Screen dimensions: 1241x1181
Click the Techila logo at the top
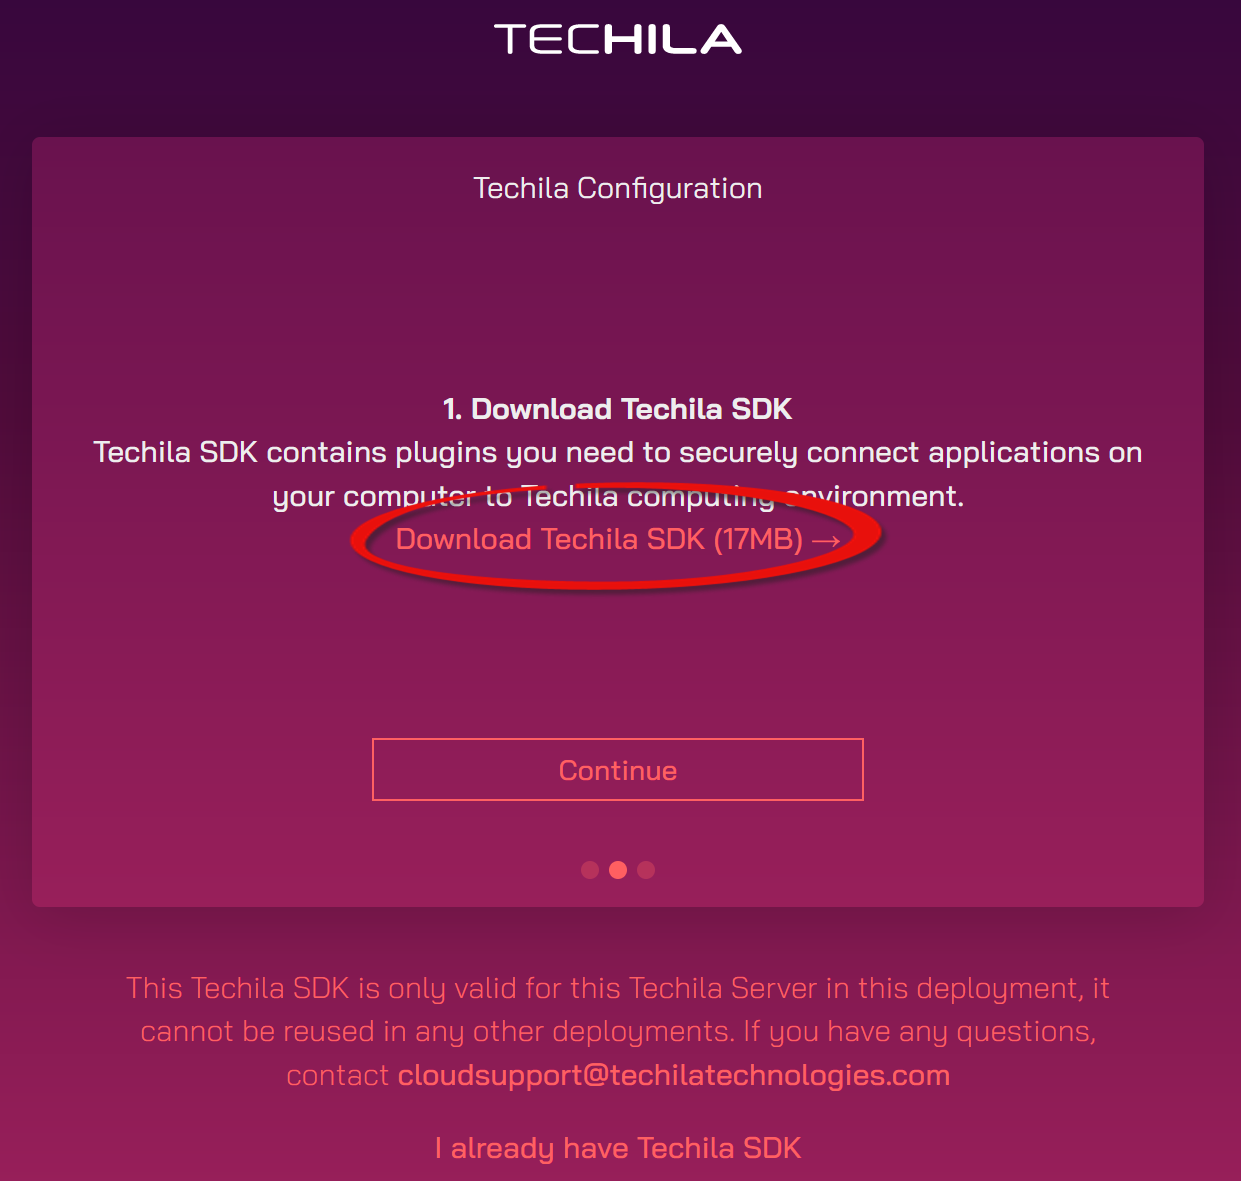coord(617,40)
